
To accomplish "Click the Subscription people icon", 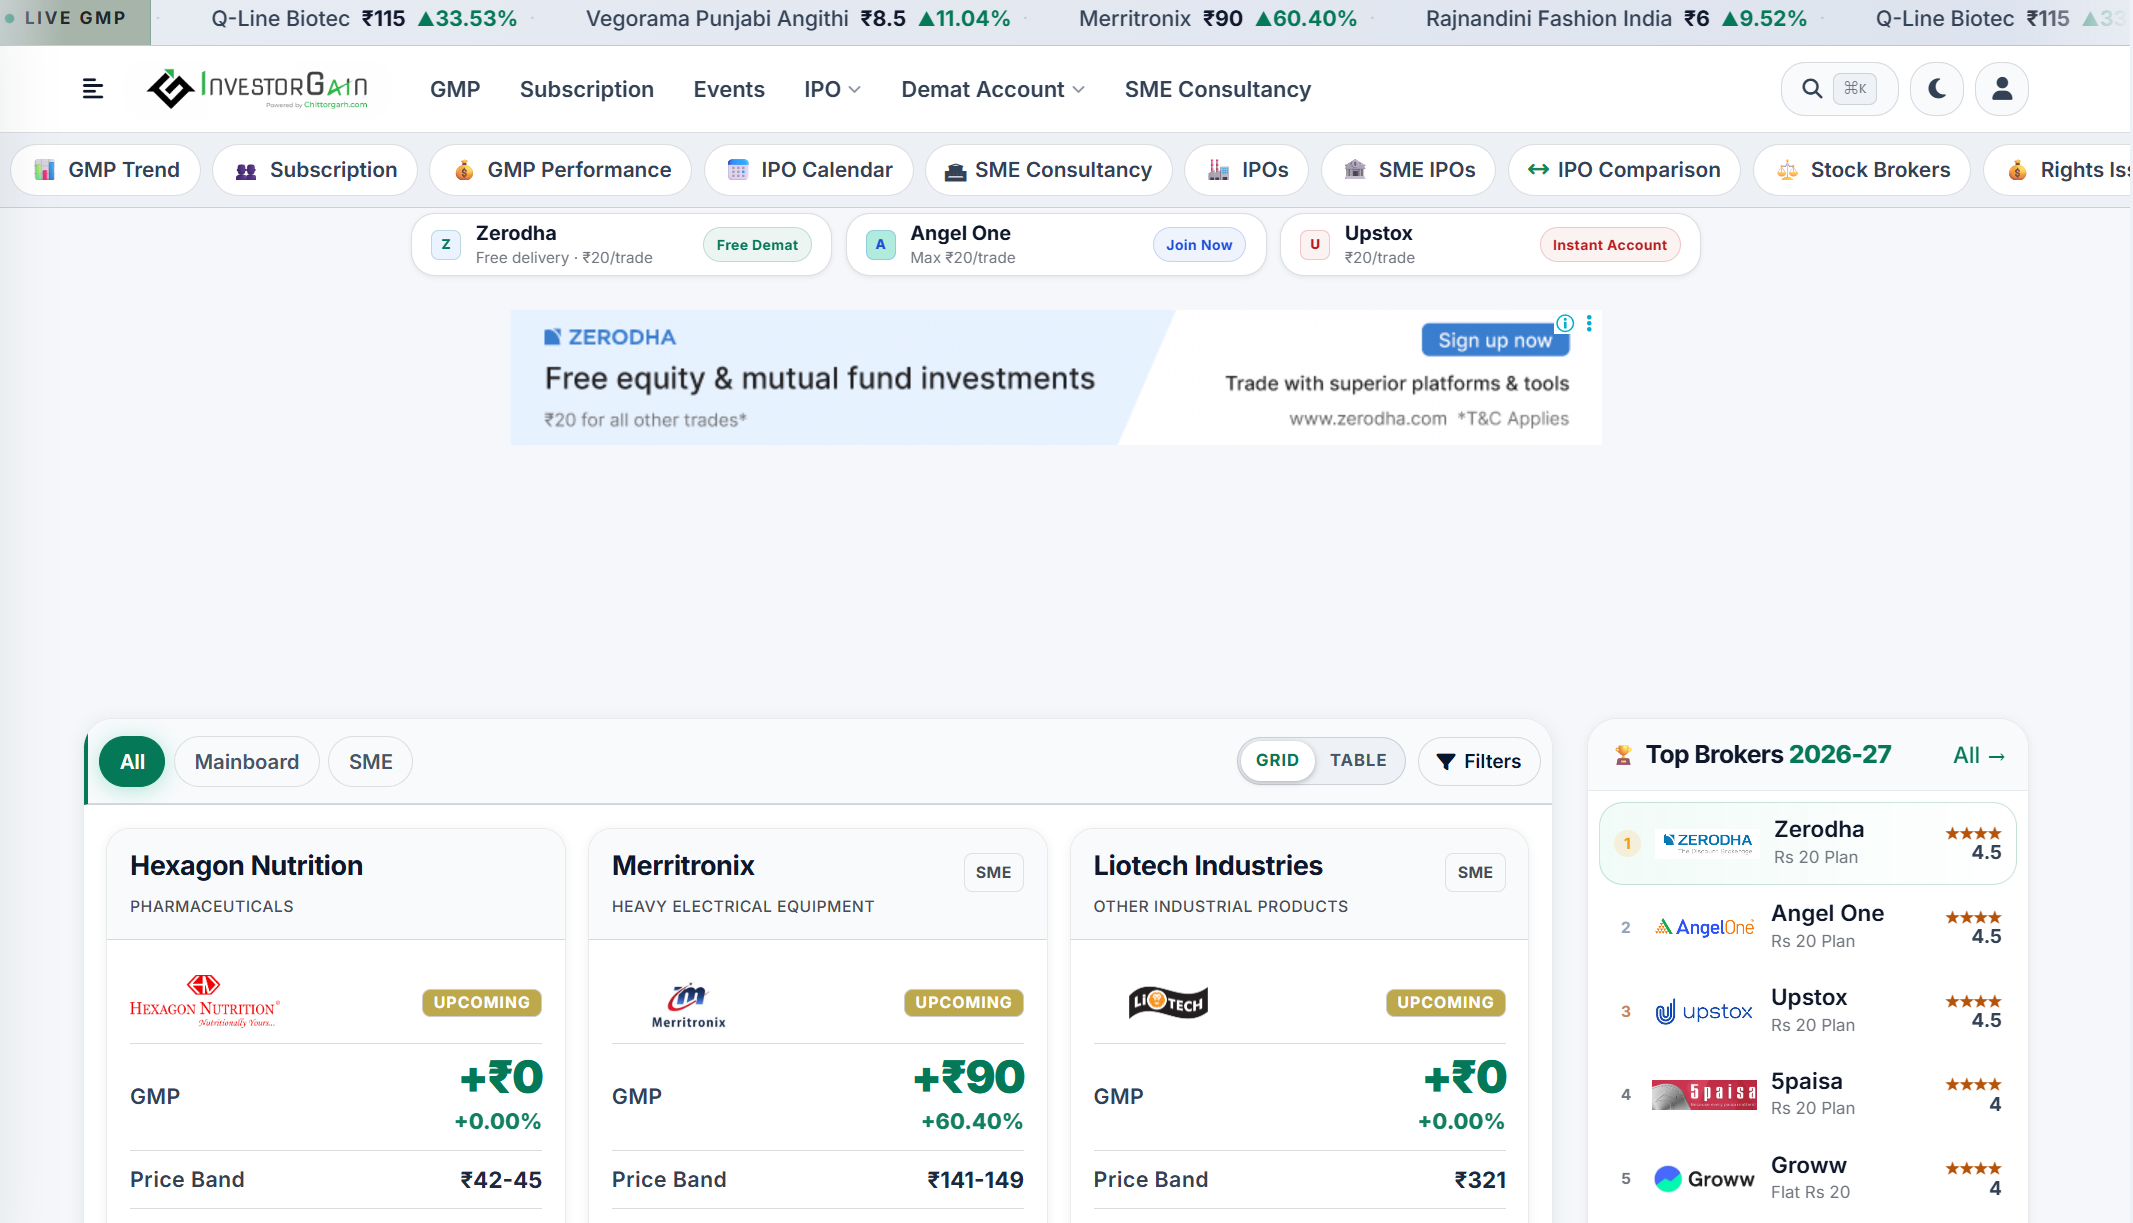I will point(246,171).
